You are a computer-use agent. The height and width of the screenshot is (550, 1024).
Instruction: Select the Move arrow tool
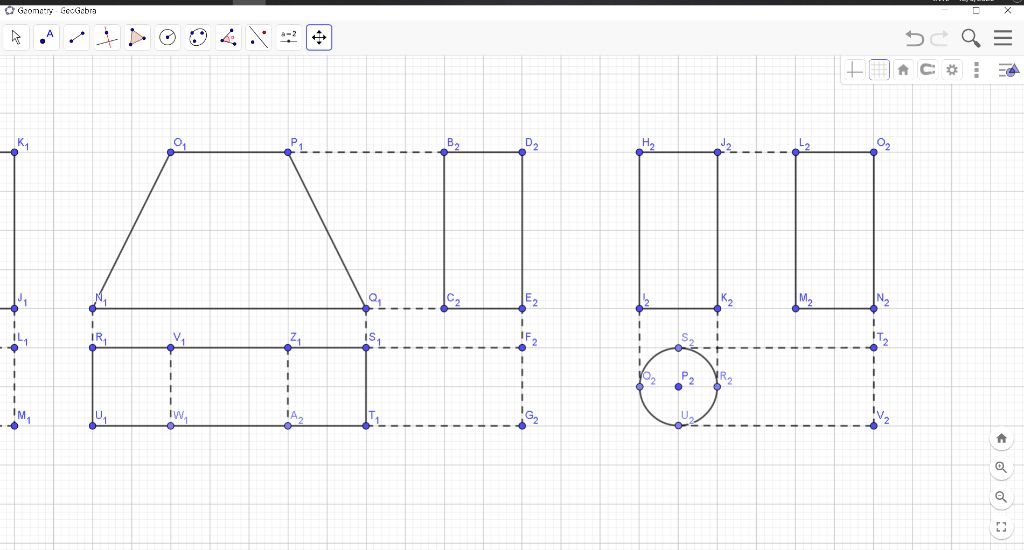[x=16, y=37]
